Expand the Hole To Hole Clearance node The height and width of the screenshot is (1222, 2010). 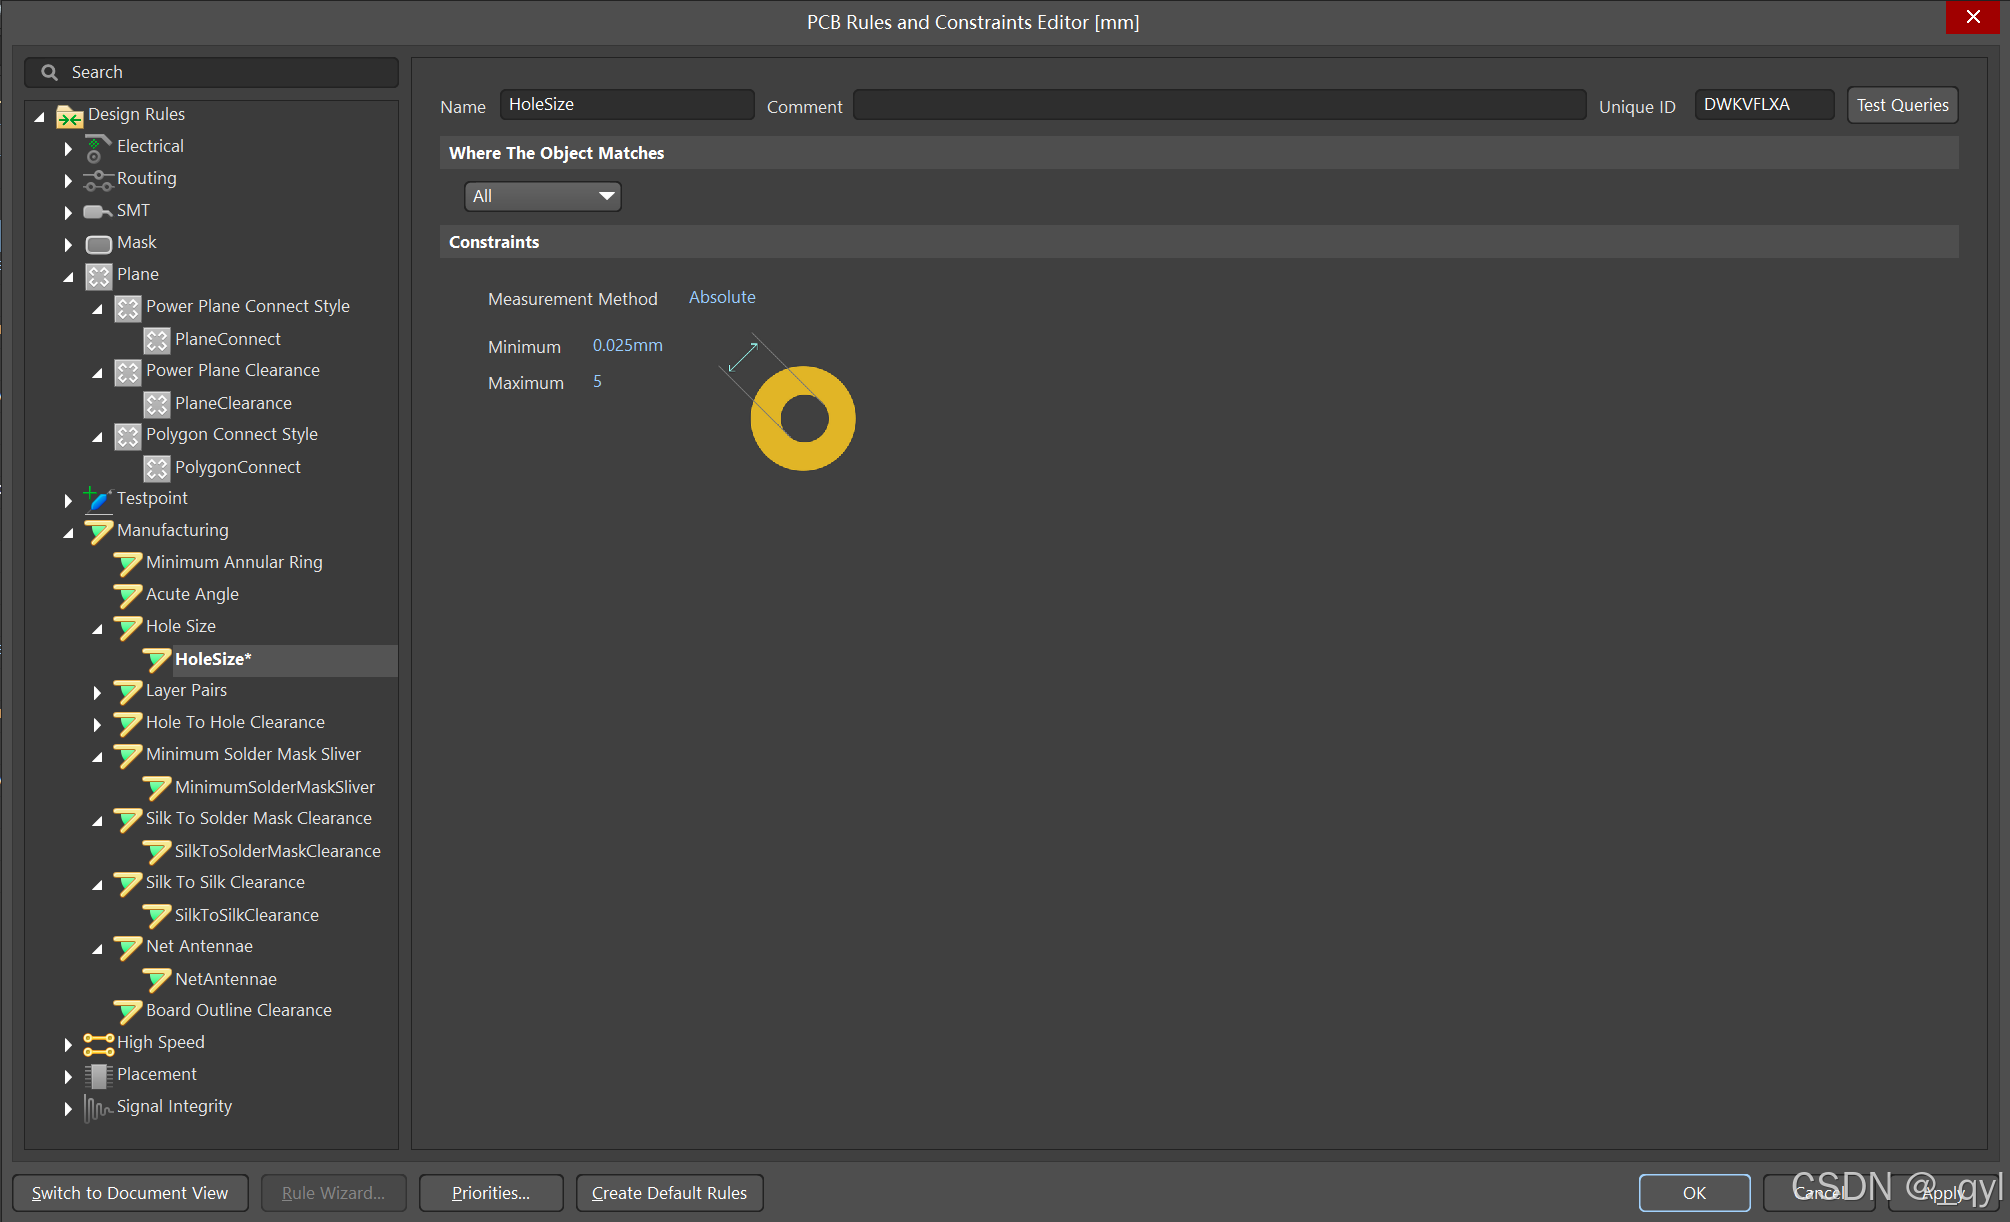pos(97,724)
